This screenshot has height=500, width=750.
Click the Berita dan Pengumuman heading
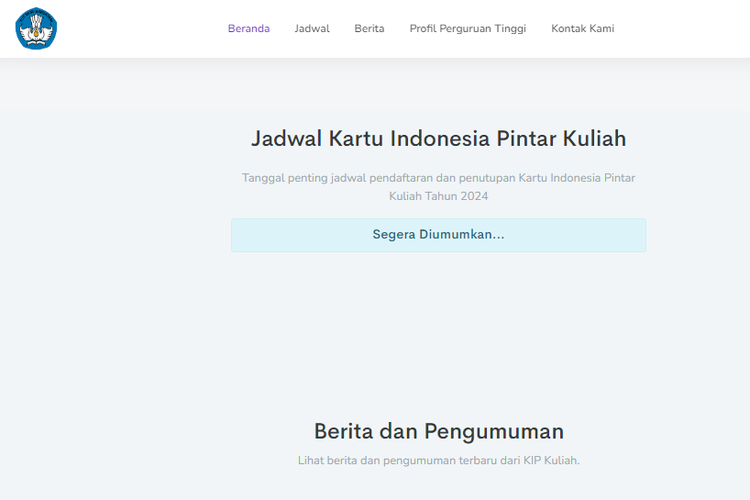pyautogui.click(x=439, y=431)
